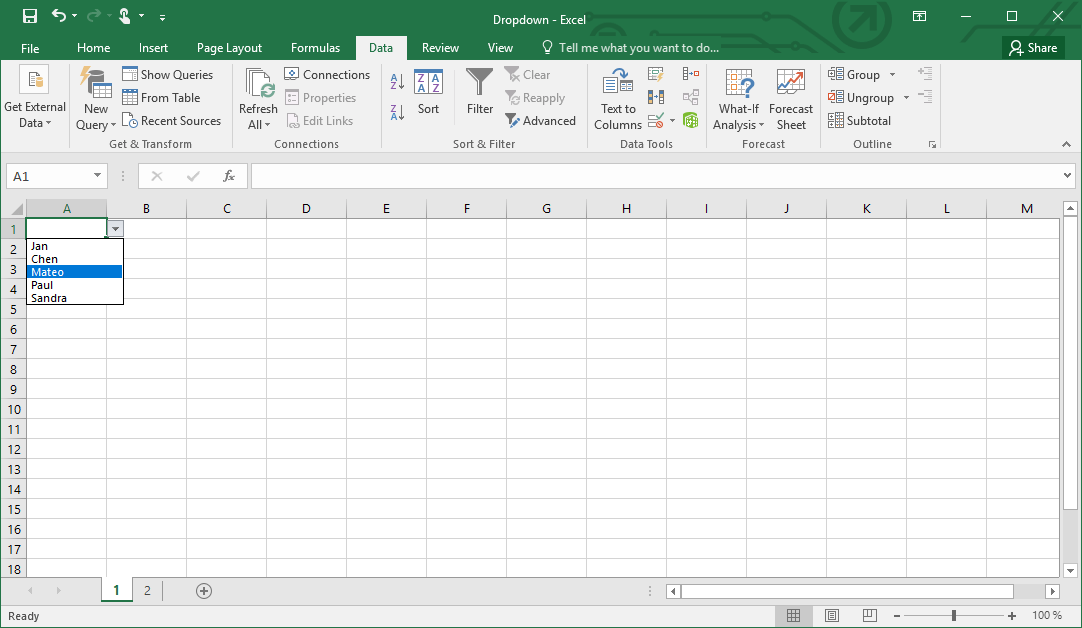This screenshot has height=628, width=1082.
Task: Open the New Query dropdown
Action: (94, 98)
